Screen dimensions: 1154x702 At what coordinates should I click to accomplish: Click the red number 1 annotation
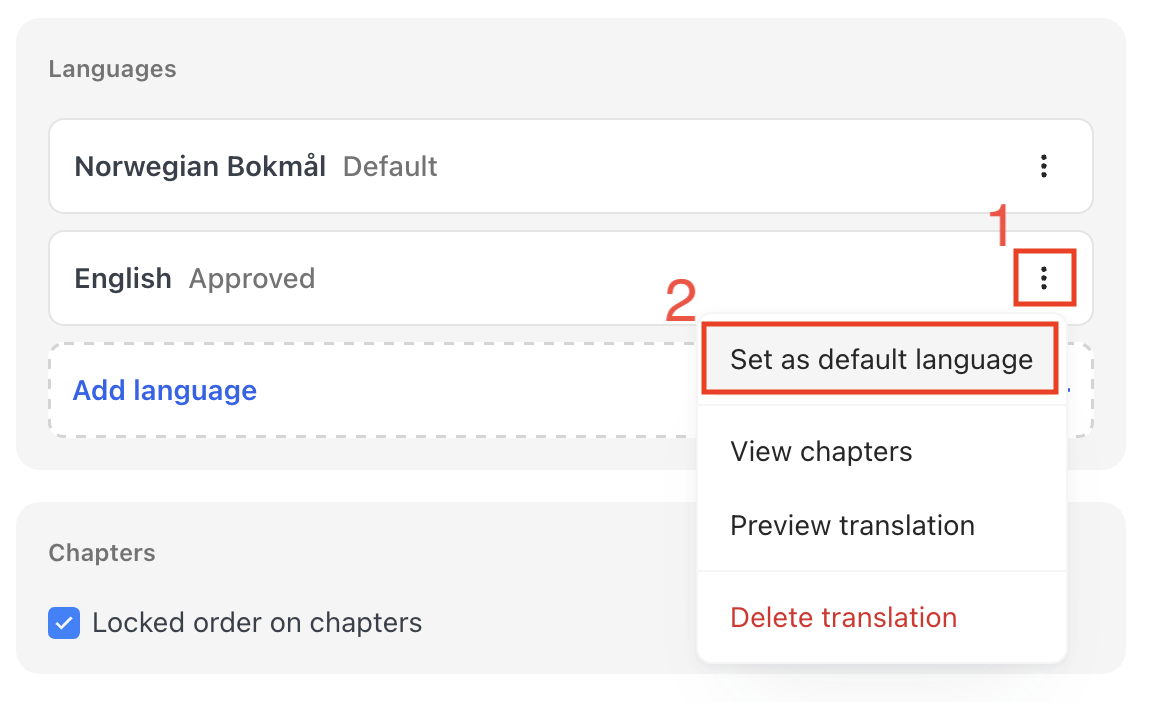coord(999,225)
